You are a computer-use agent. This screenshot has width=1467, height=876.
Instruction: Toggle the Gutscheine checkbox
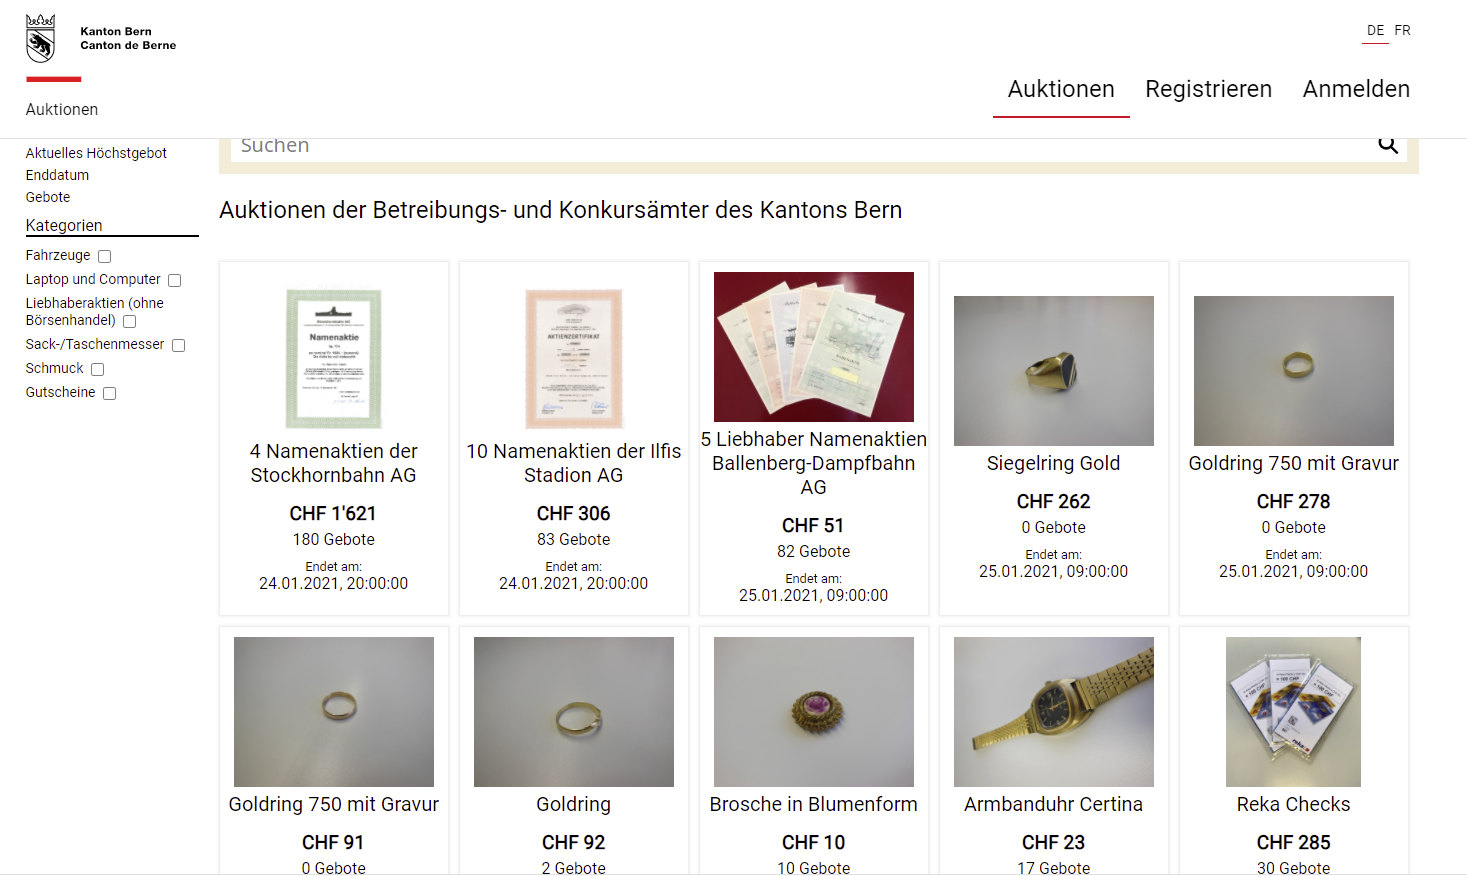click(109, 394)
